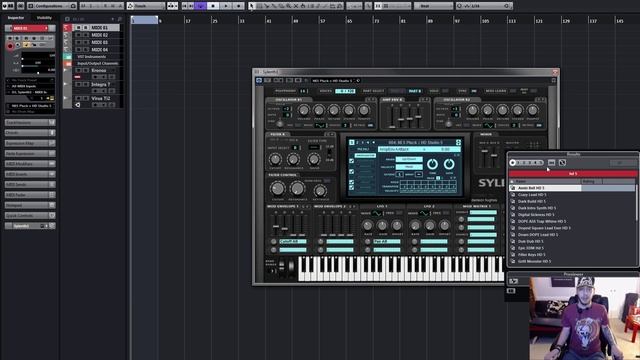Click the transport Record button

239,6
